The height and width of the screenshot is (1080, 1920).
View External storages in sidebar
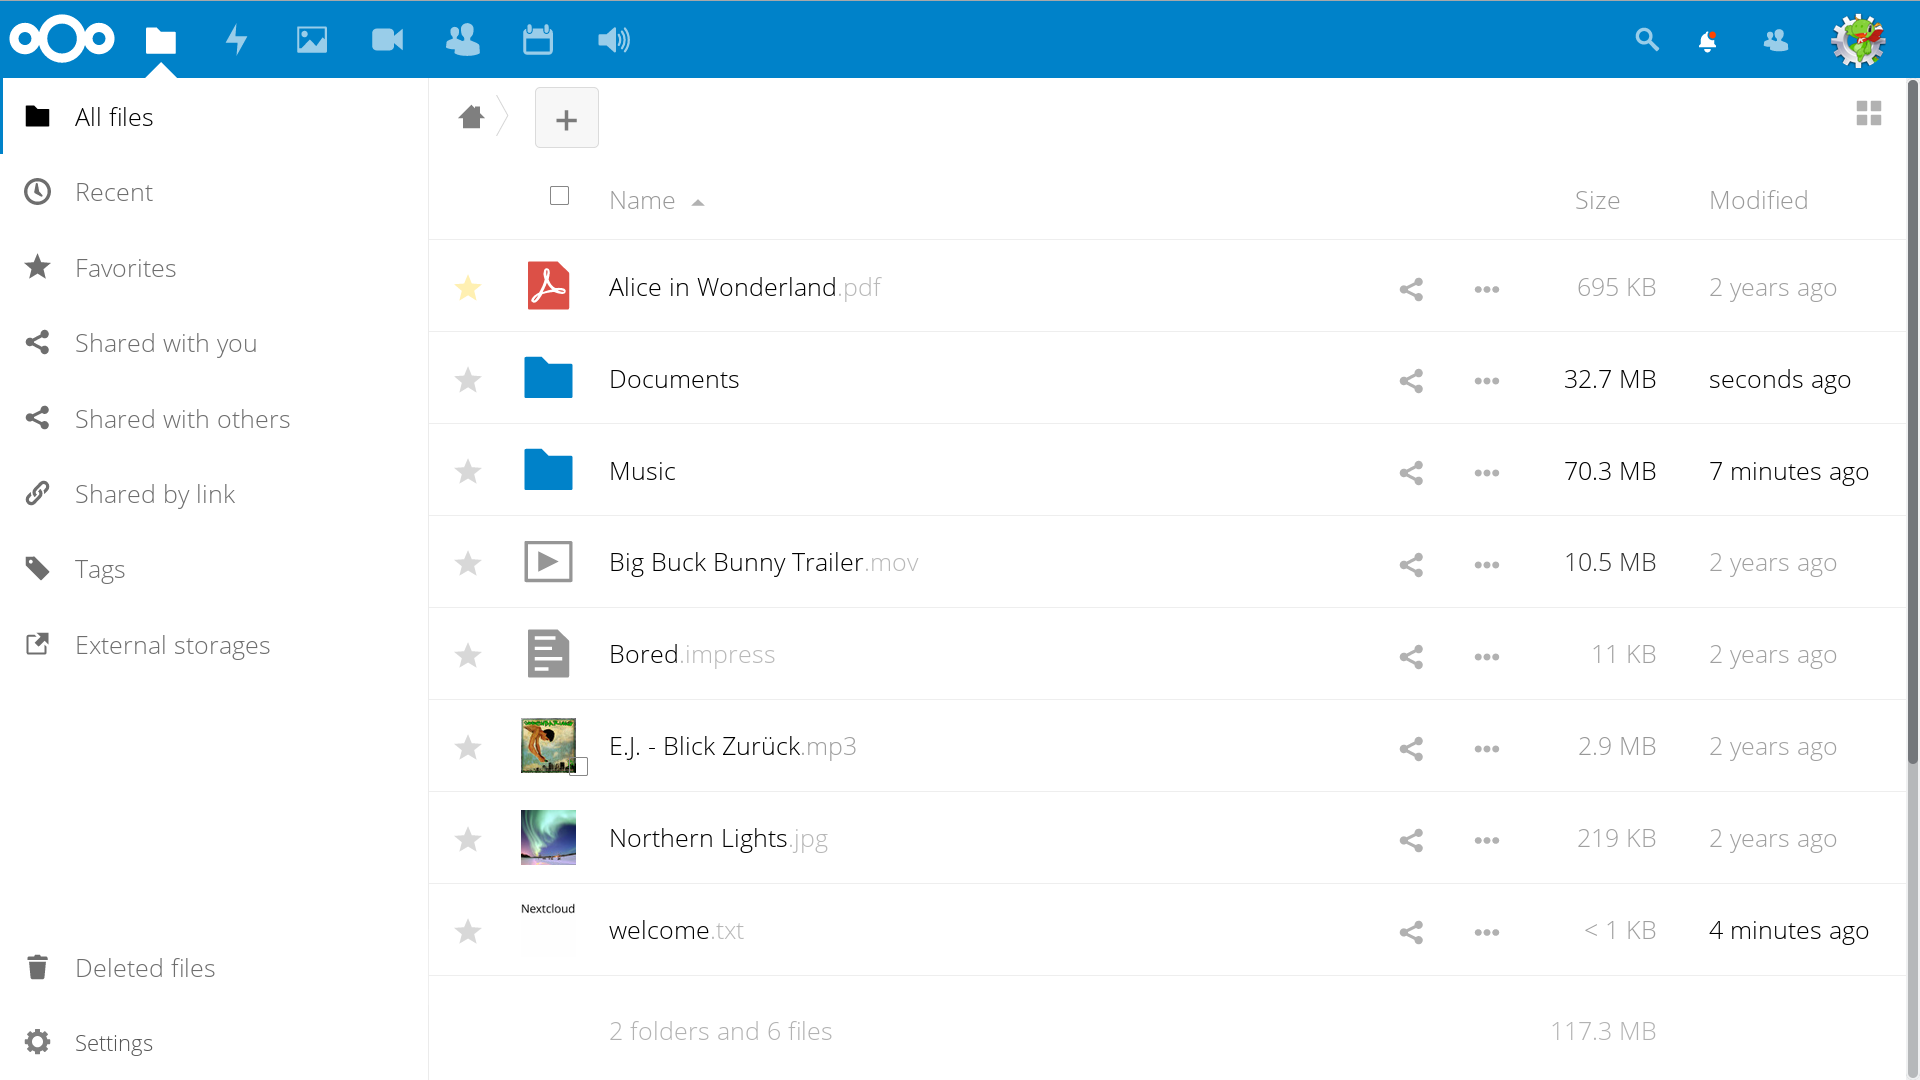[172, 645]
